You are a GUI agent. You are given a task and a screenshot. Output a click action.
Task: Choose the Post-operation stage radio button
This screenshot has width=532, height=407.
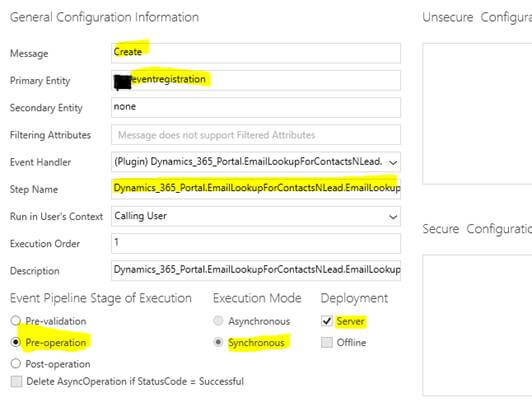click(16, 364)
